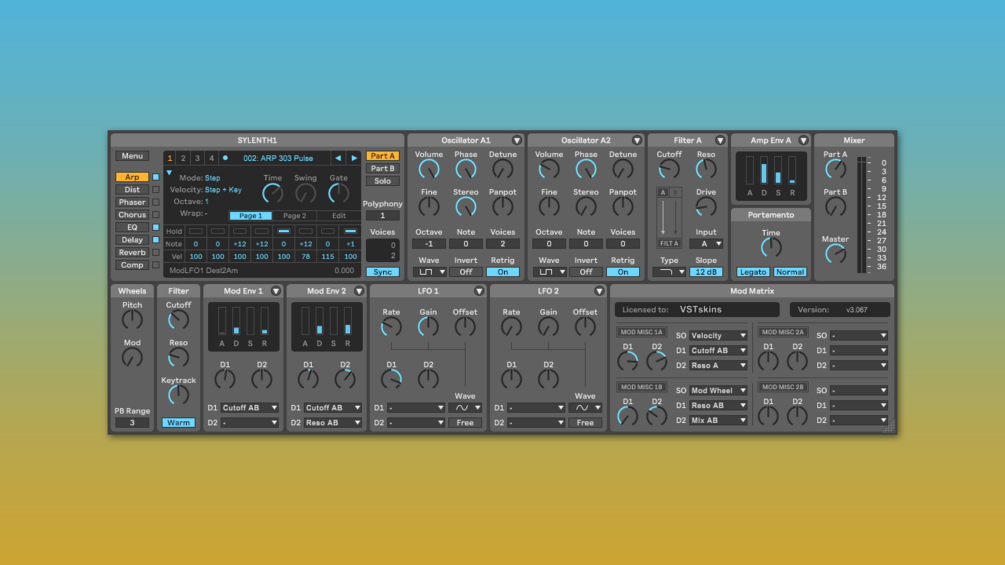
Task: Open LFO 1 options triangle
Action: coord(479,291)
